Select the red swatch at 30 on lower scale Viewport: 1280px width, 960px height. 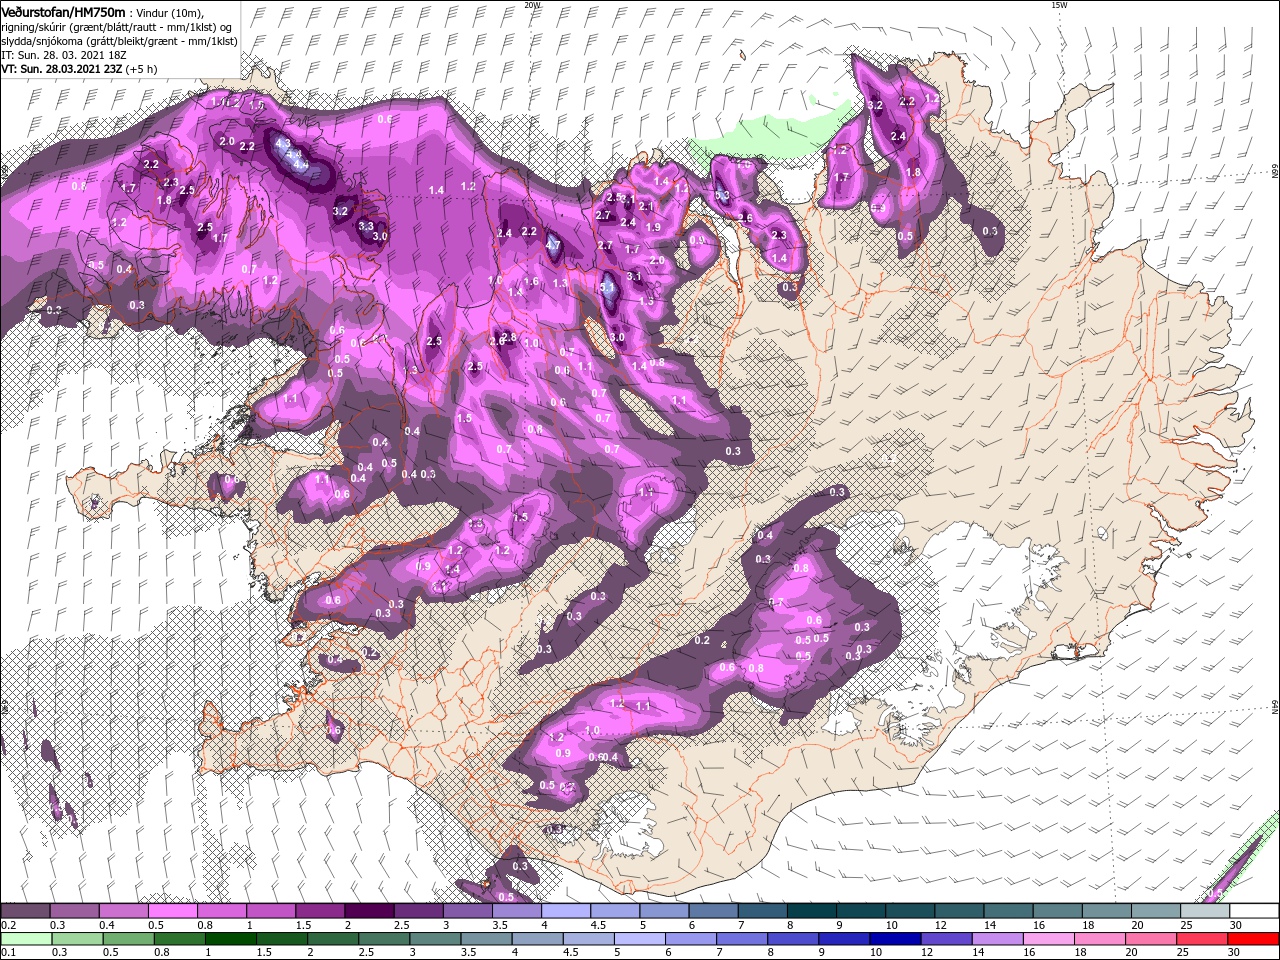click(x=1253, y=939)
